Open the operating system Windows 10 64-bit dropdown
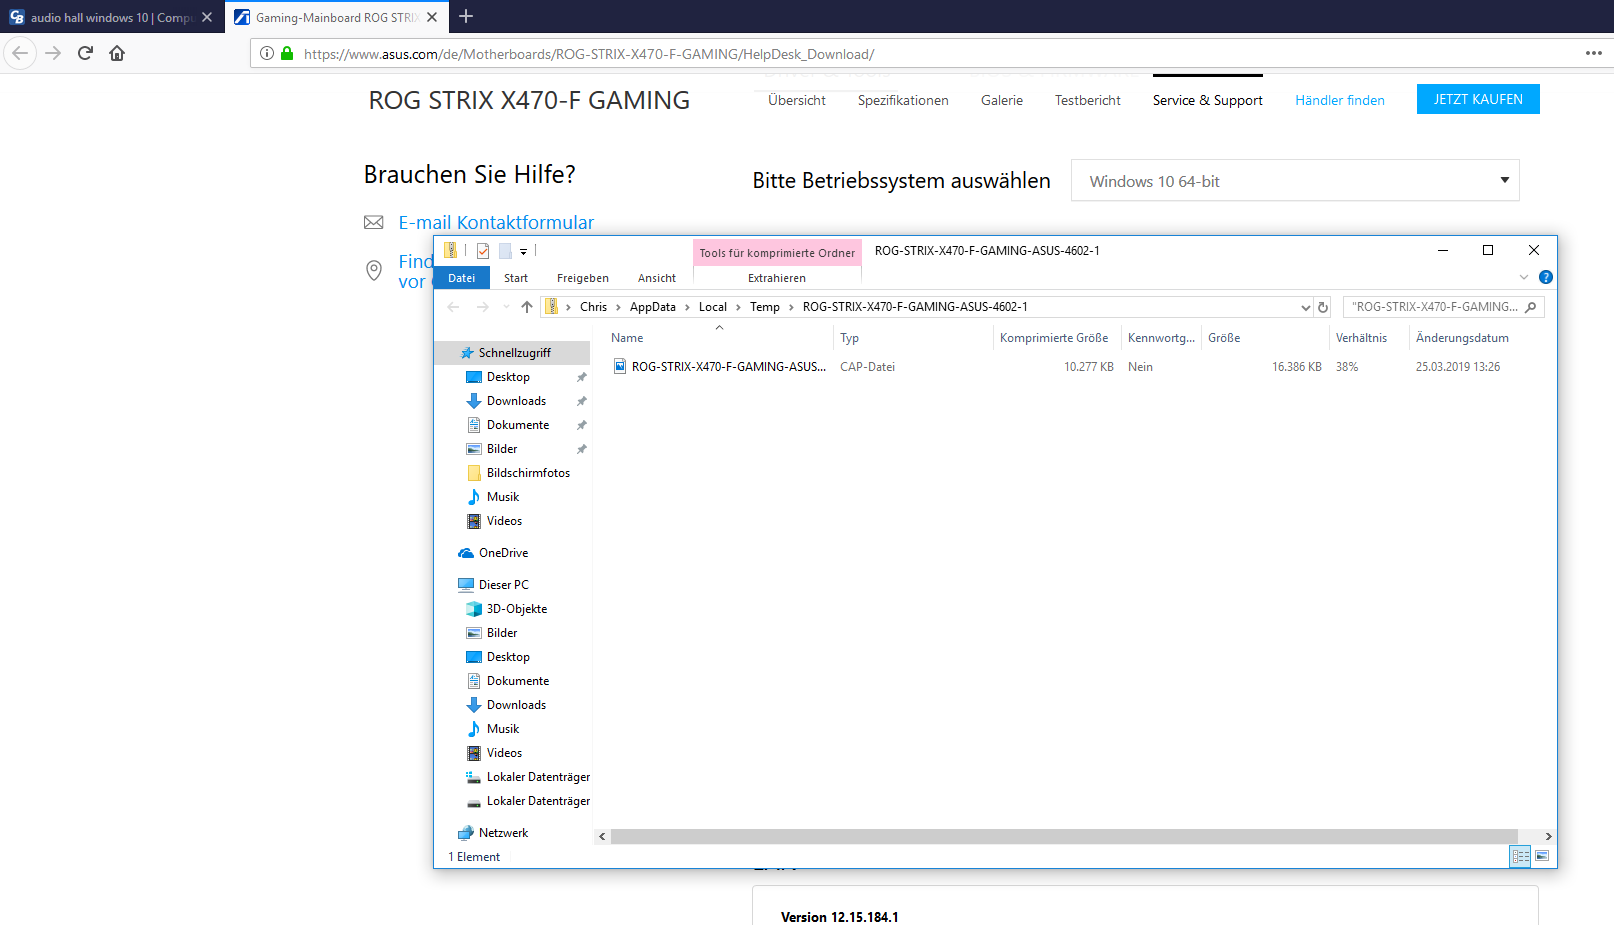1614x925 pixels. click(x=1295, y=180)
